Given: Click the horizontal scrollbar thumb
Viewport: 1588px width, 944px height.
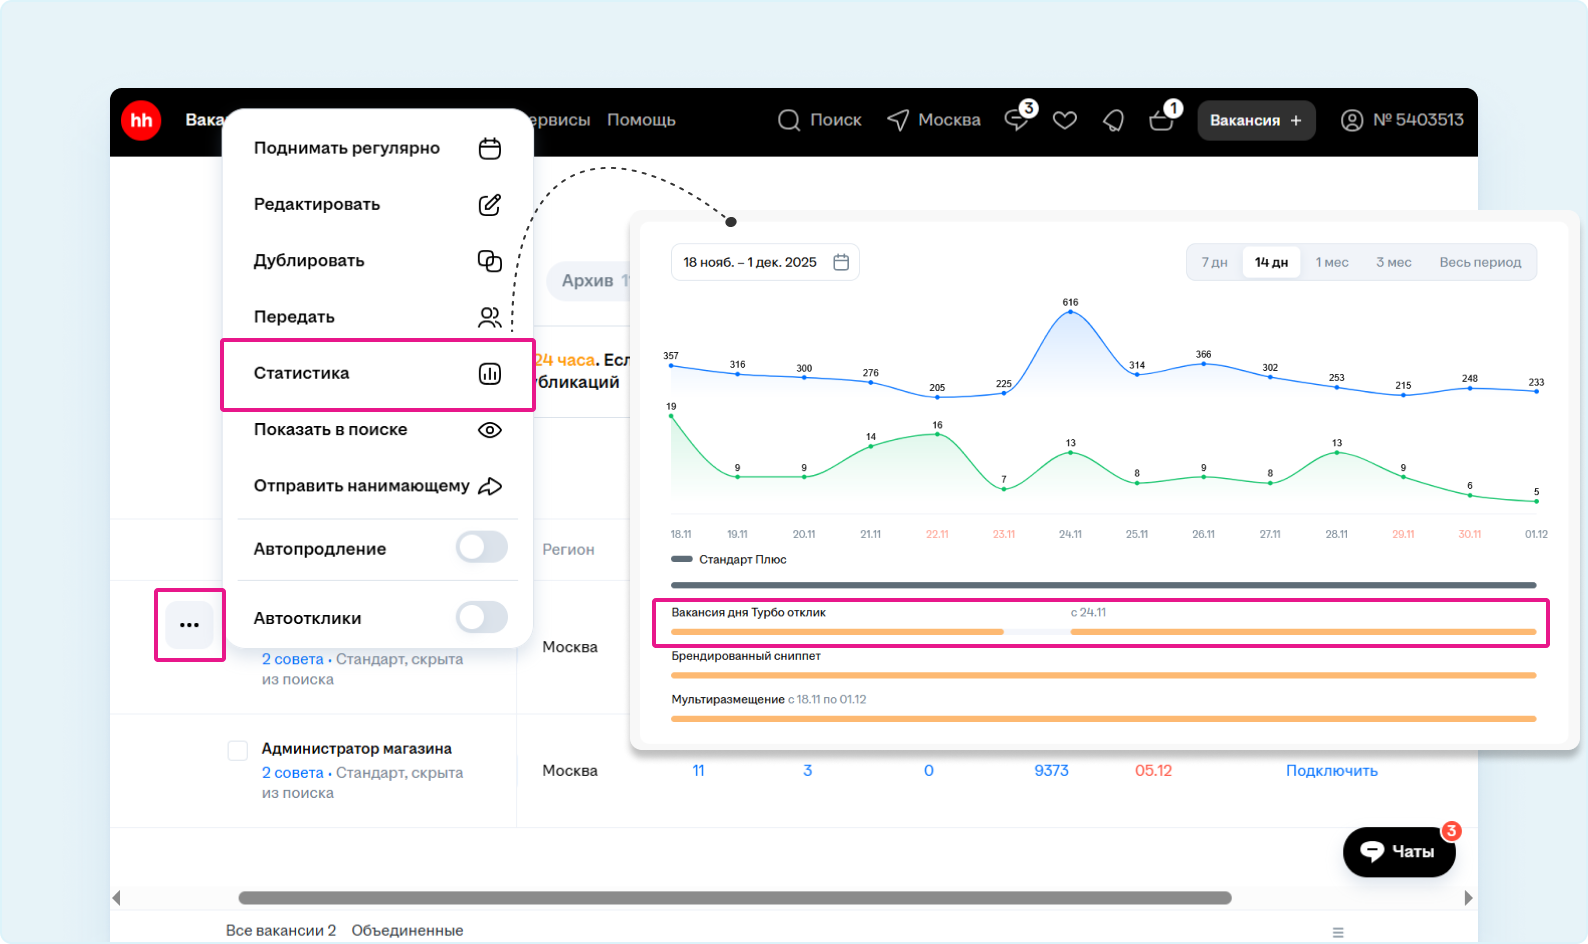Looking at the screenshot, I should click(735, 898).
